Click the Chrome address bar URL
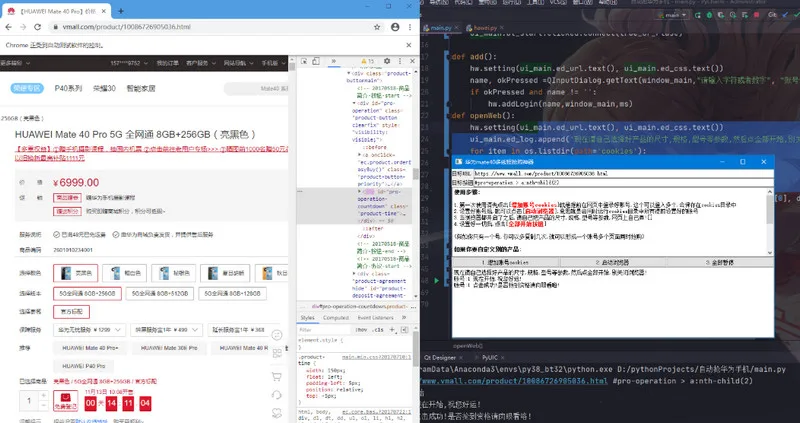The height and width of the screenshot is (423, 800). coord(127,27)
